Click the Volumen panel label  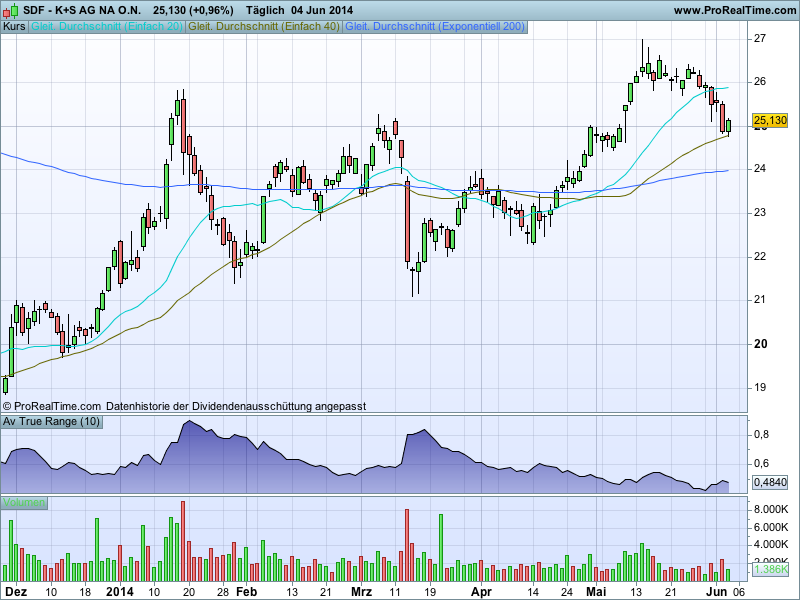23,503
